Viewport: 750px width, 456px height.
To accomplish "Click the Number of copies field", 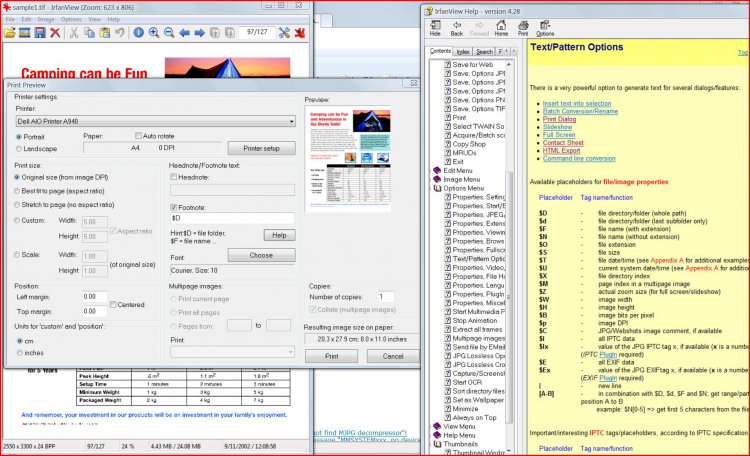I will pos(386,297).
